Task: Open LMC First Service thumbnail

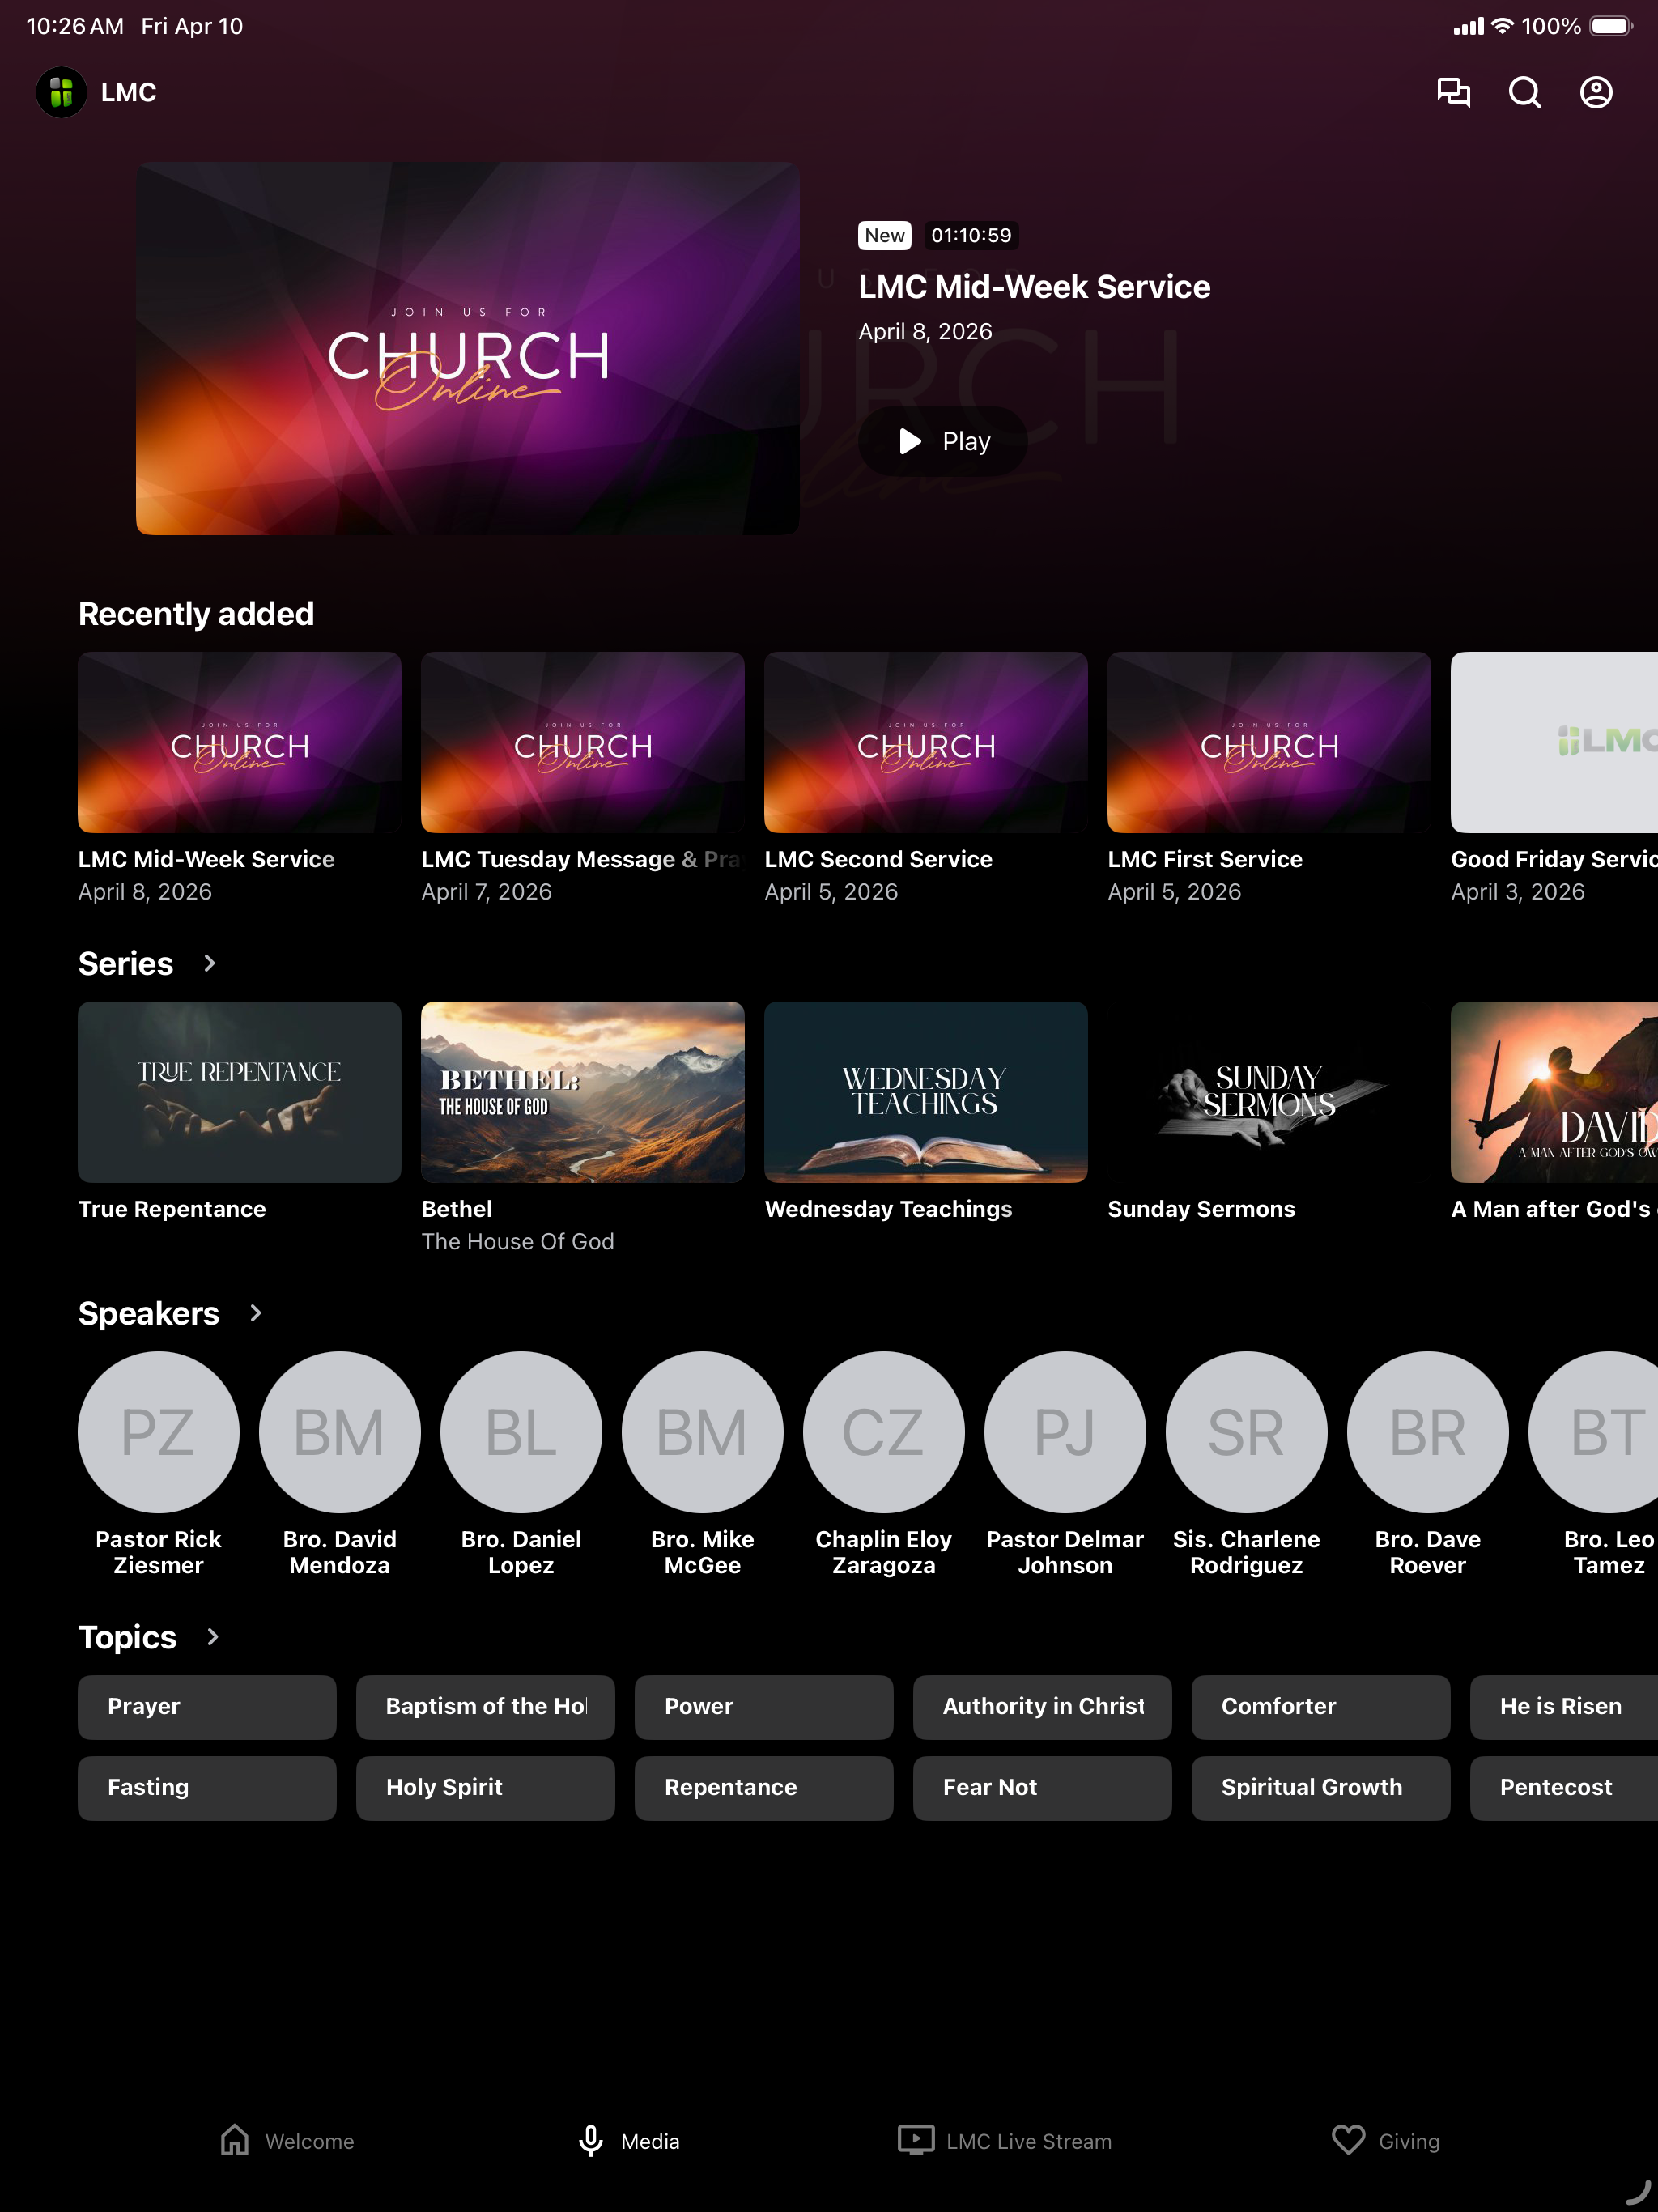Action: point(1268,742)
